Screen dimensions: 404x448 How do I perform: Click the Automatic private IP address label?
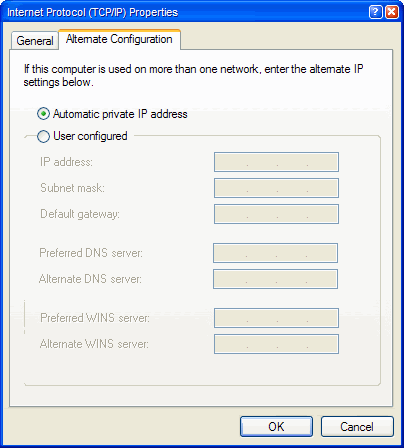[120, 114]
